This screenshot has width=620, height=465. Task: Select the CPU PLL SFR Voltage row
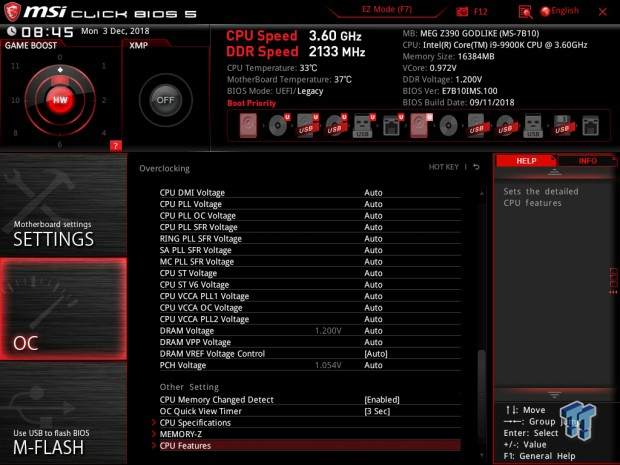click(310, 227)
